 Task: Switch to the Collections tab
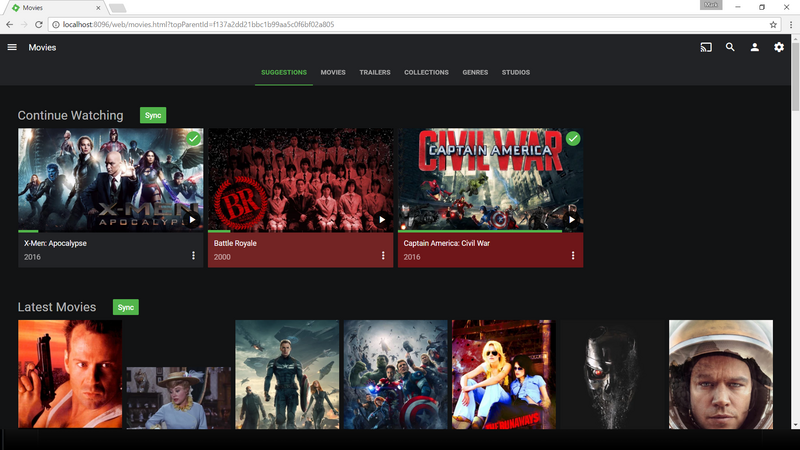[x=426, y=72]
